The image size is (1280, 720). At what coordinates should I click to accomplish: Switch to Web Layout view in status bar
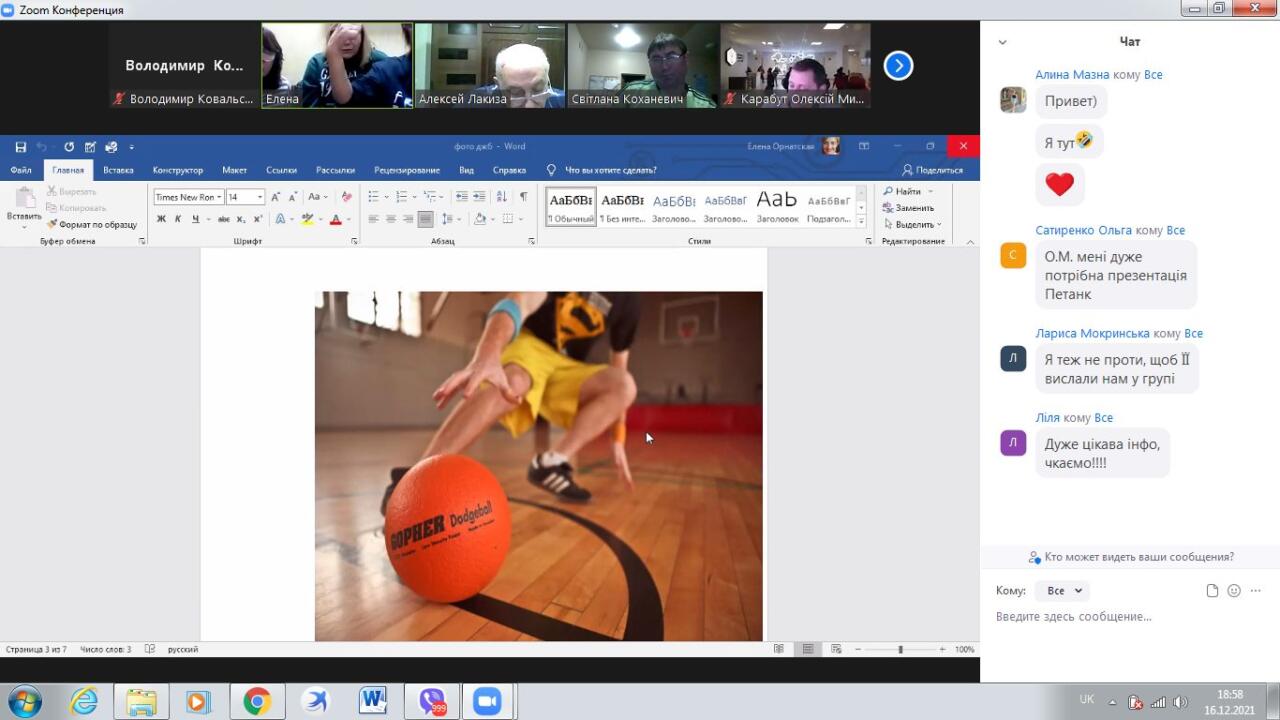click(836, 649)
